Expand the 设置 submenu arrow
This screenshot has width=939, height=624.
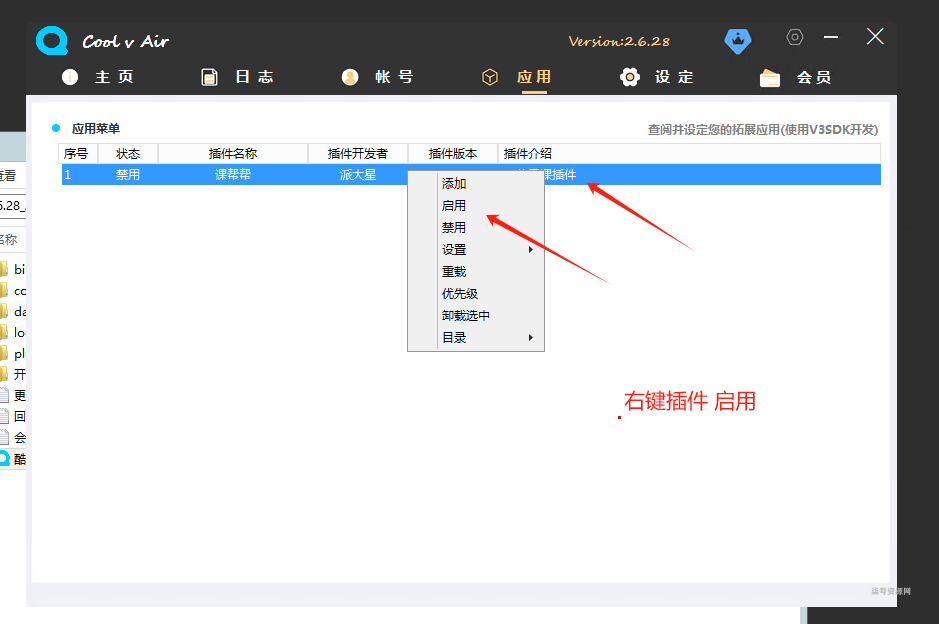[x=531, y=250]
